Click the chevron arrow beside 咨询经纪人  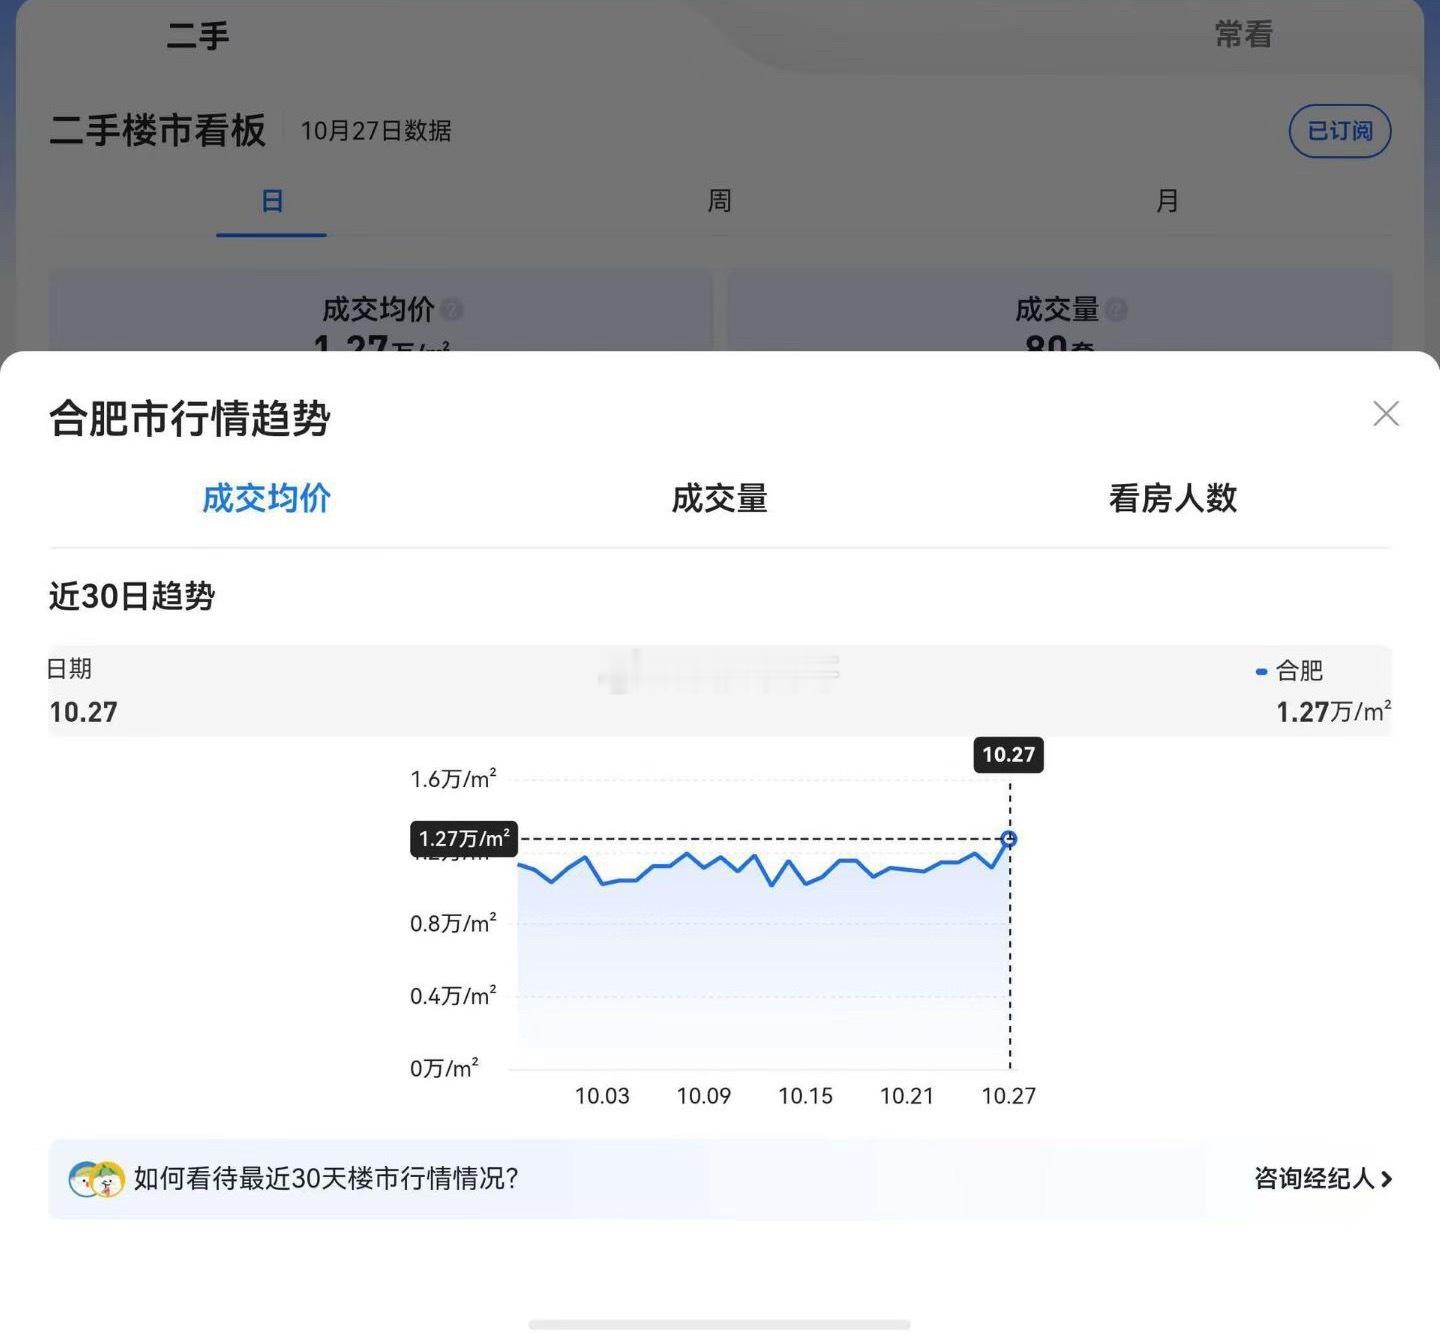point(1386,1179)
